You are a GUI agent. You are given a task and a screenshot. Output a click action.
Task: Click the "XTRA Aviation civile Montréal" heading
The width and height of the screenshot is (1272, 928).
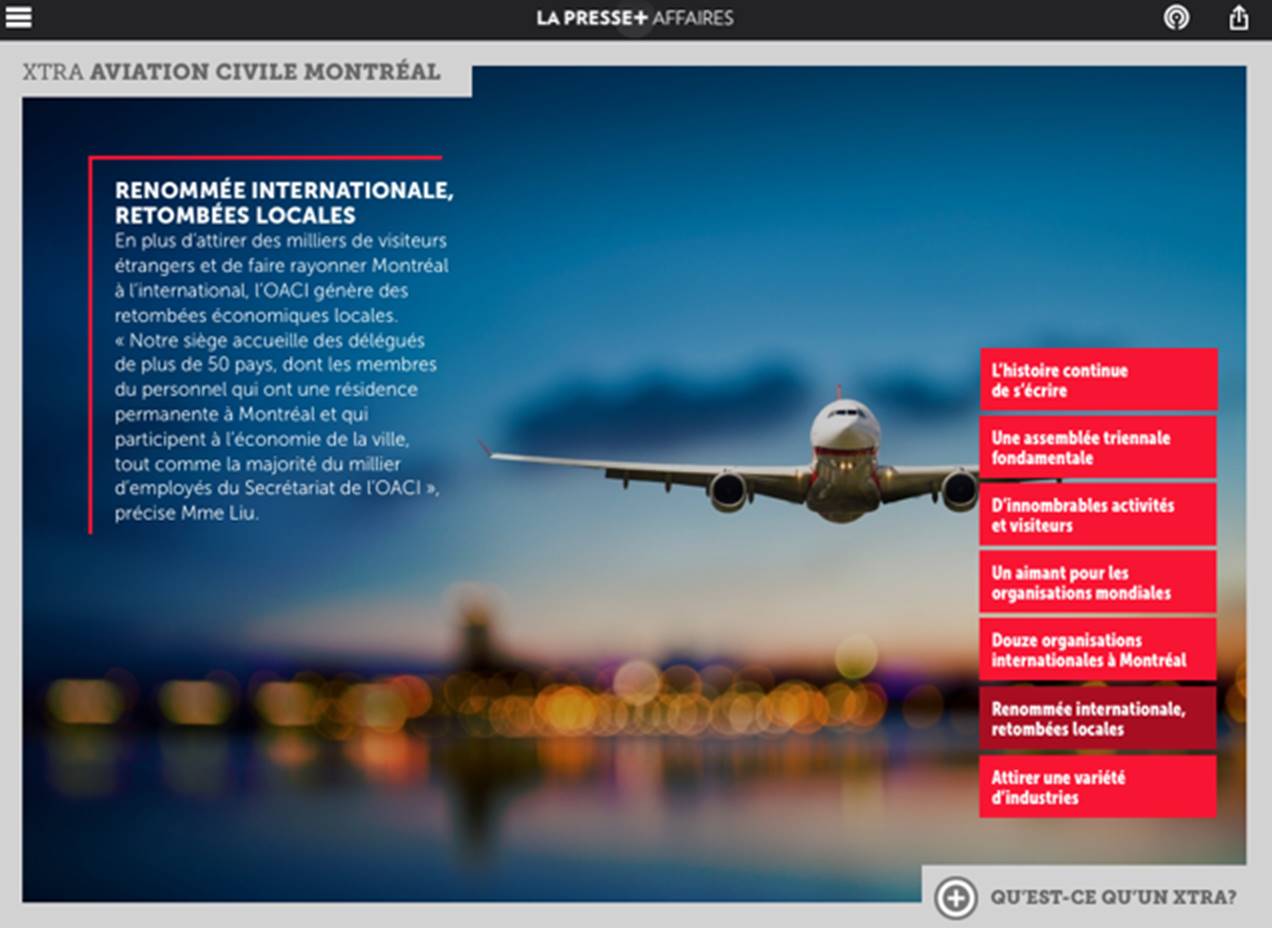click(x=231, y=72)
